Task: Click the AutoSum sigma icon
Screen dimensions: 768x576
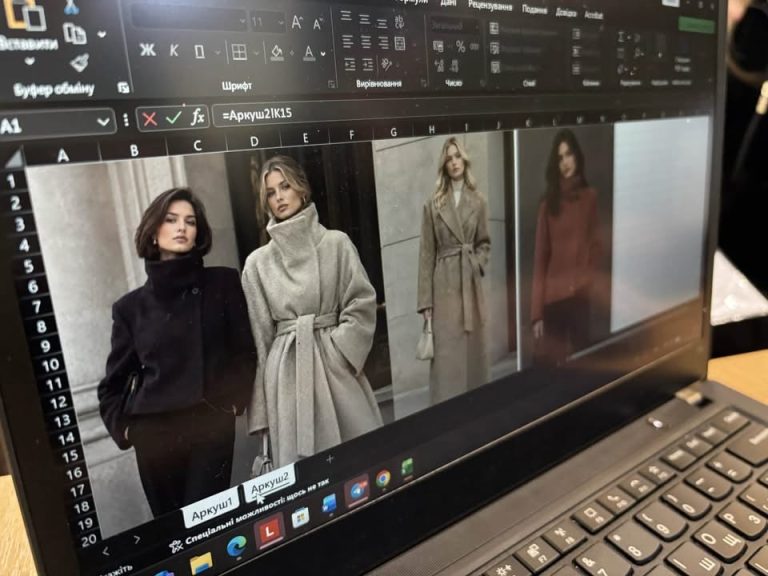Action: (622, 36)
